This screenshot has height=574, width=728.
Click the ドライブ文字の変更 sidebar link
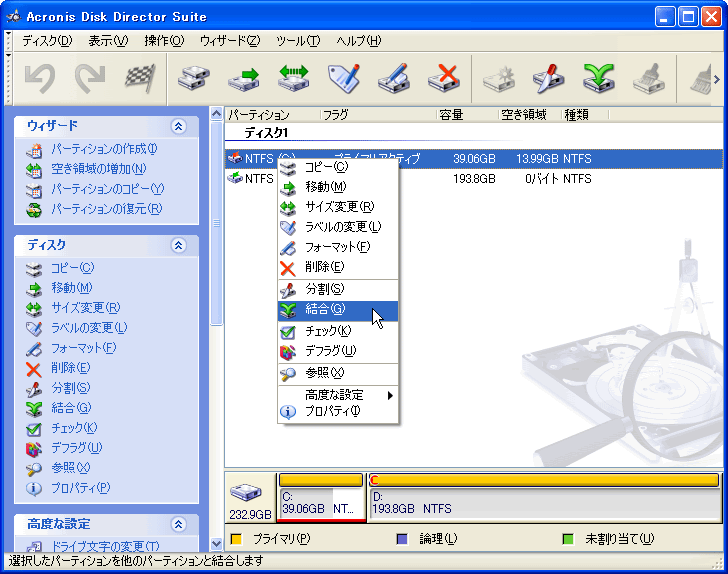(105, 546)
